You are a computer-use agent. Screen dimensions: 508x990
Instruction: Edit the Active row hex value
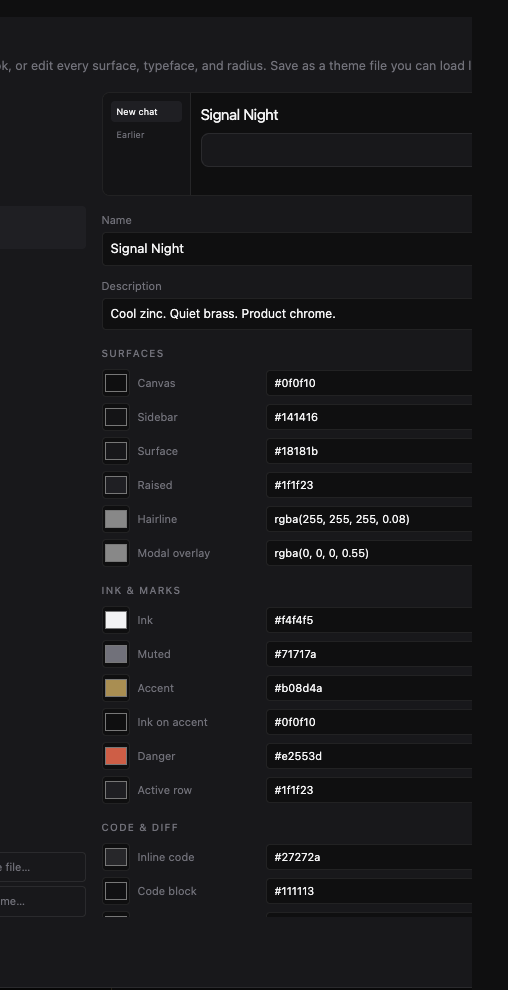coord(369,791)
